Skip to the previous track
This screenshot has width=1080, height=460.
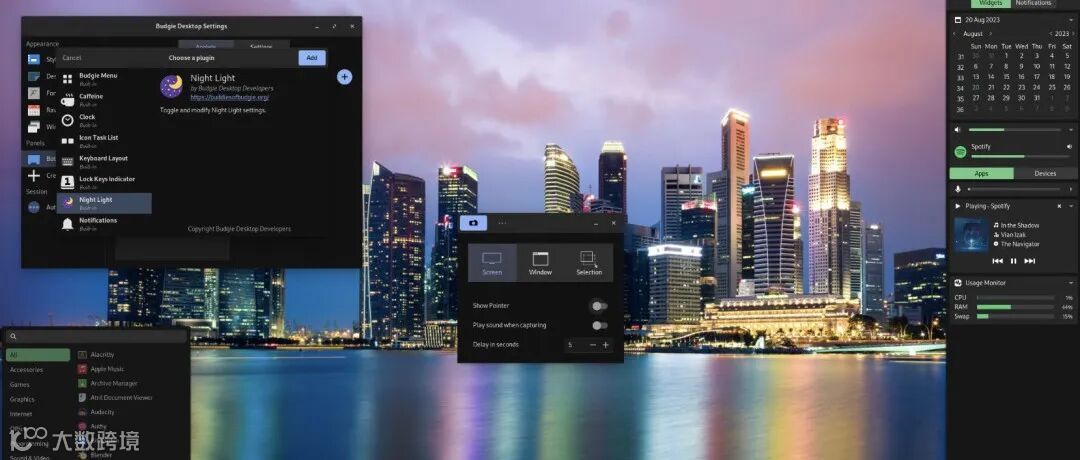point(997,261)
